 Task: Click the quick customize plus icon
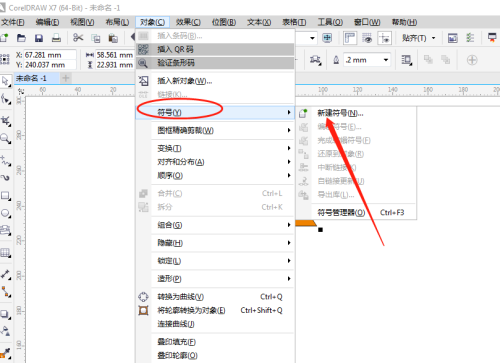tap(472, 60)
